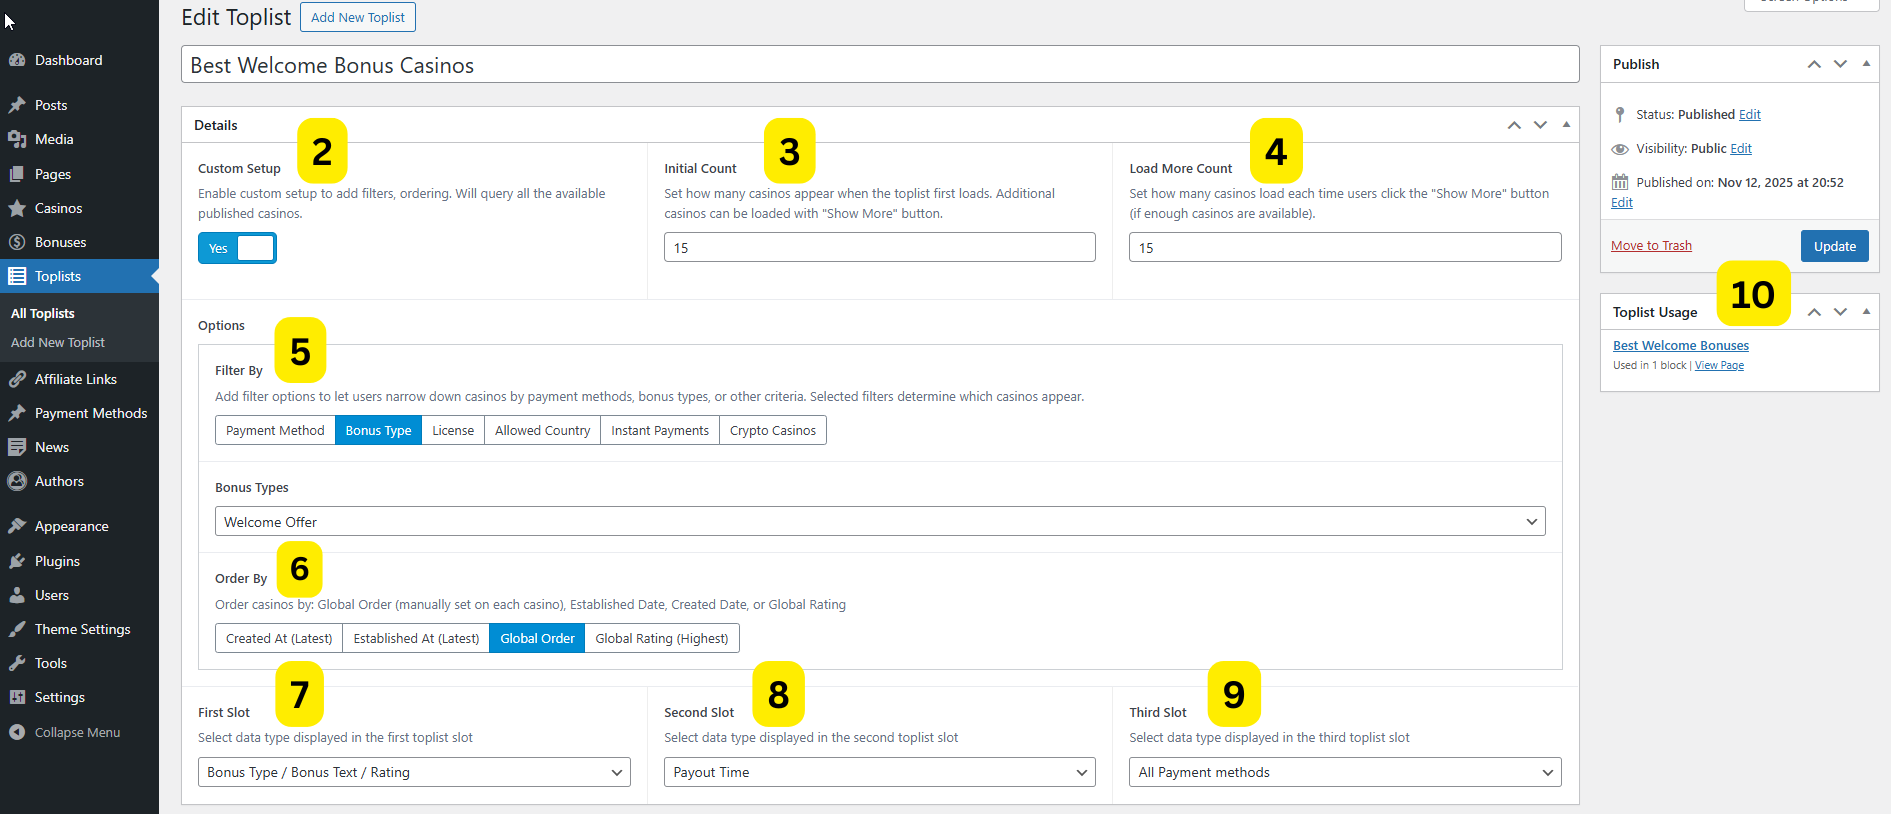This screenshot has height=814, width=1891.
Task: Open the Add New Toplist submenu item
Action: [x=58, y=342]
